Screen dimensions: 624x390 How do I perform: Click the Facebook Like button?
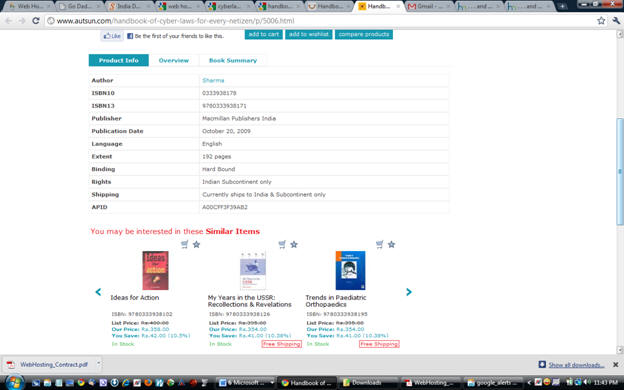click(112, 36)
